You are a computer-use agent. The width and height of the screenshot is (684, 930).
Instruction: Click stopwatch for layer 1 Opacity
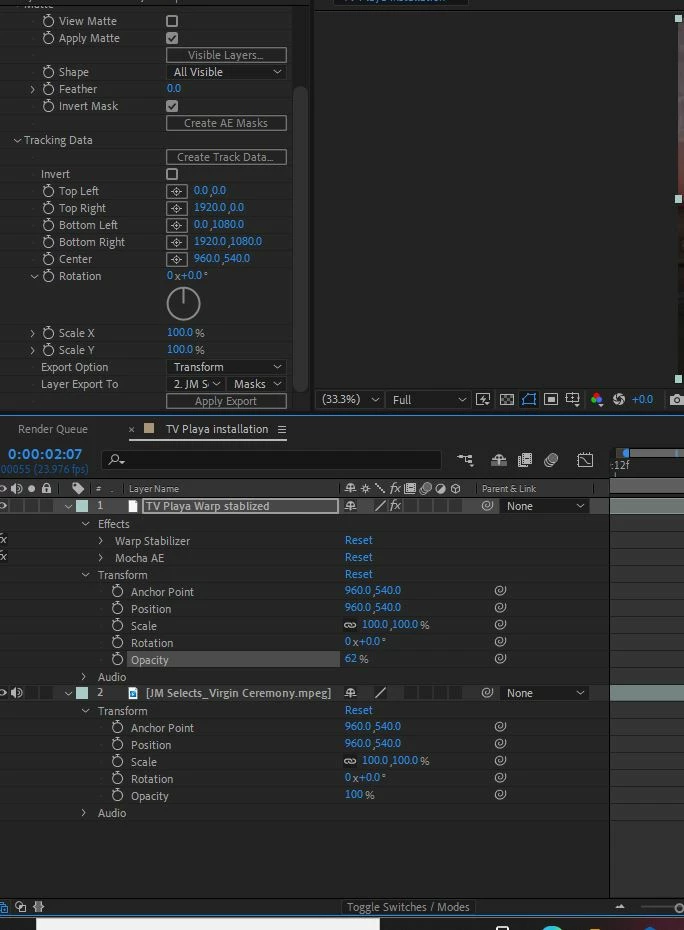[x=117, y=660]
